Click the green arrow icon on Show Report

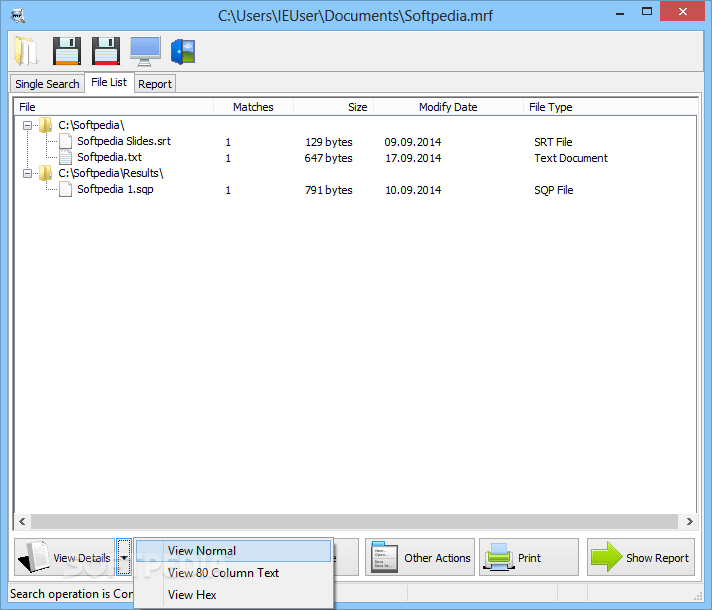606,557
